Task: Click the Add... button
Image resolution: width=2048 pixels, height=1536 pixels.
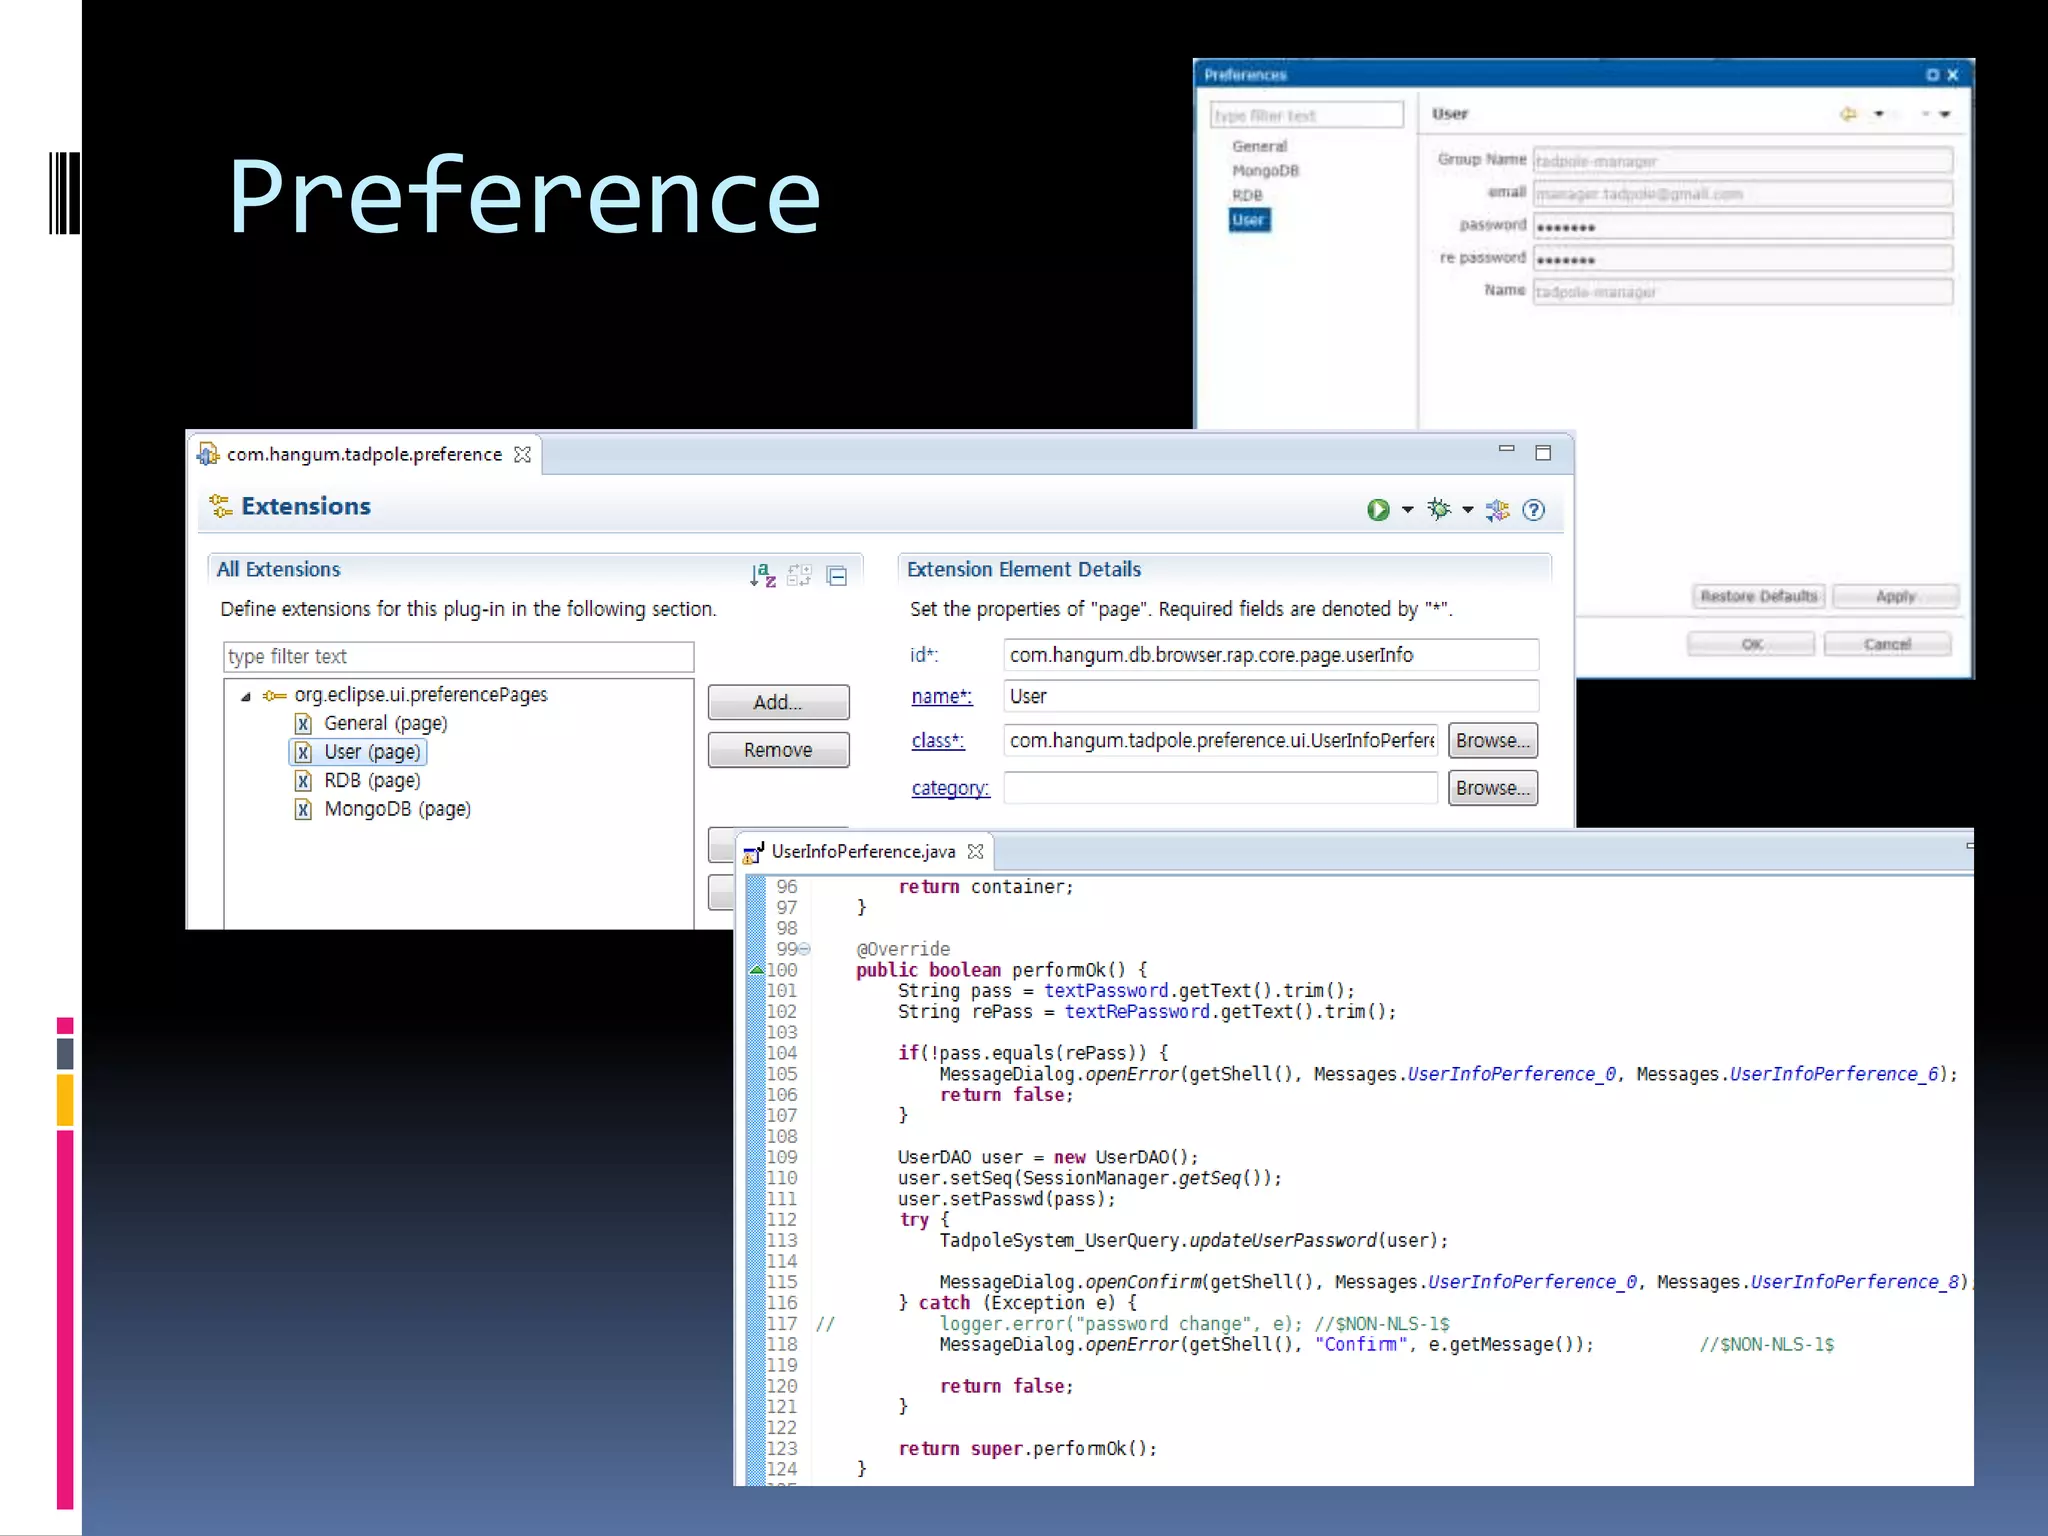Action: point(778,702)
